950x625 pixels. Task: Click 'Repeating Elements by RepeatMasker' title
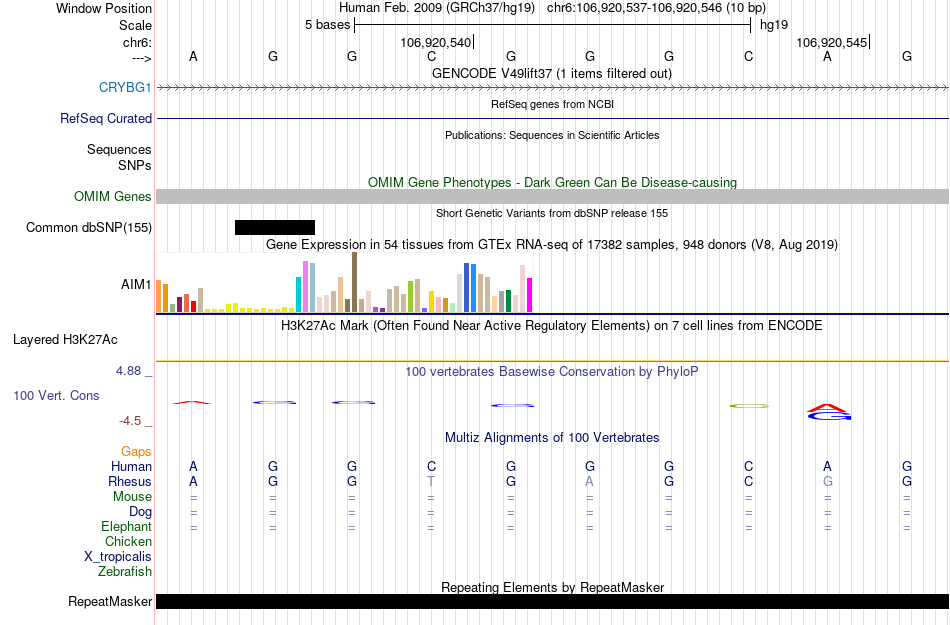[552, 587]
